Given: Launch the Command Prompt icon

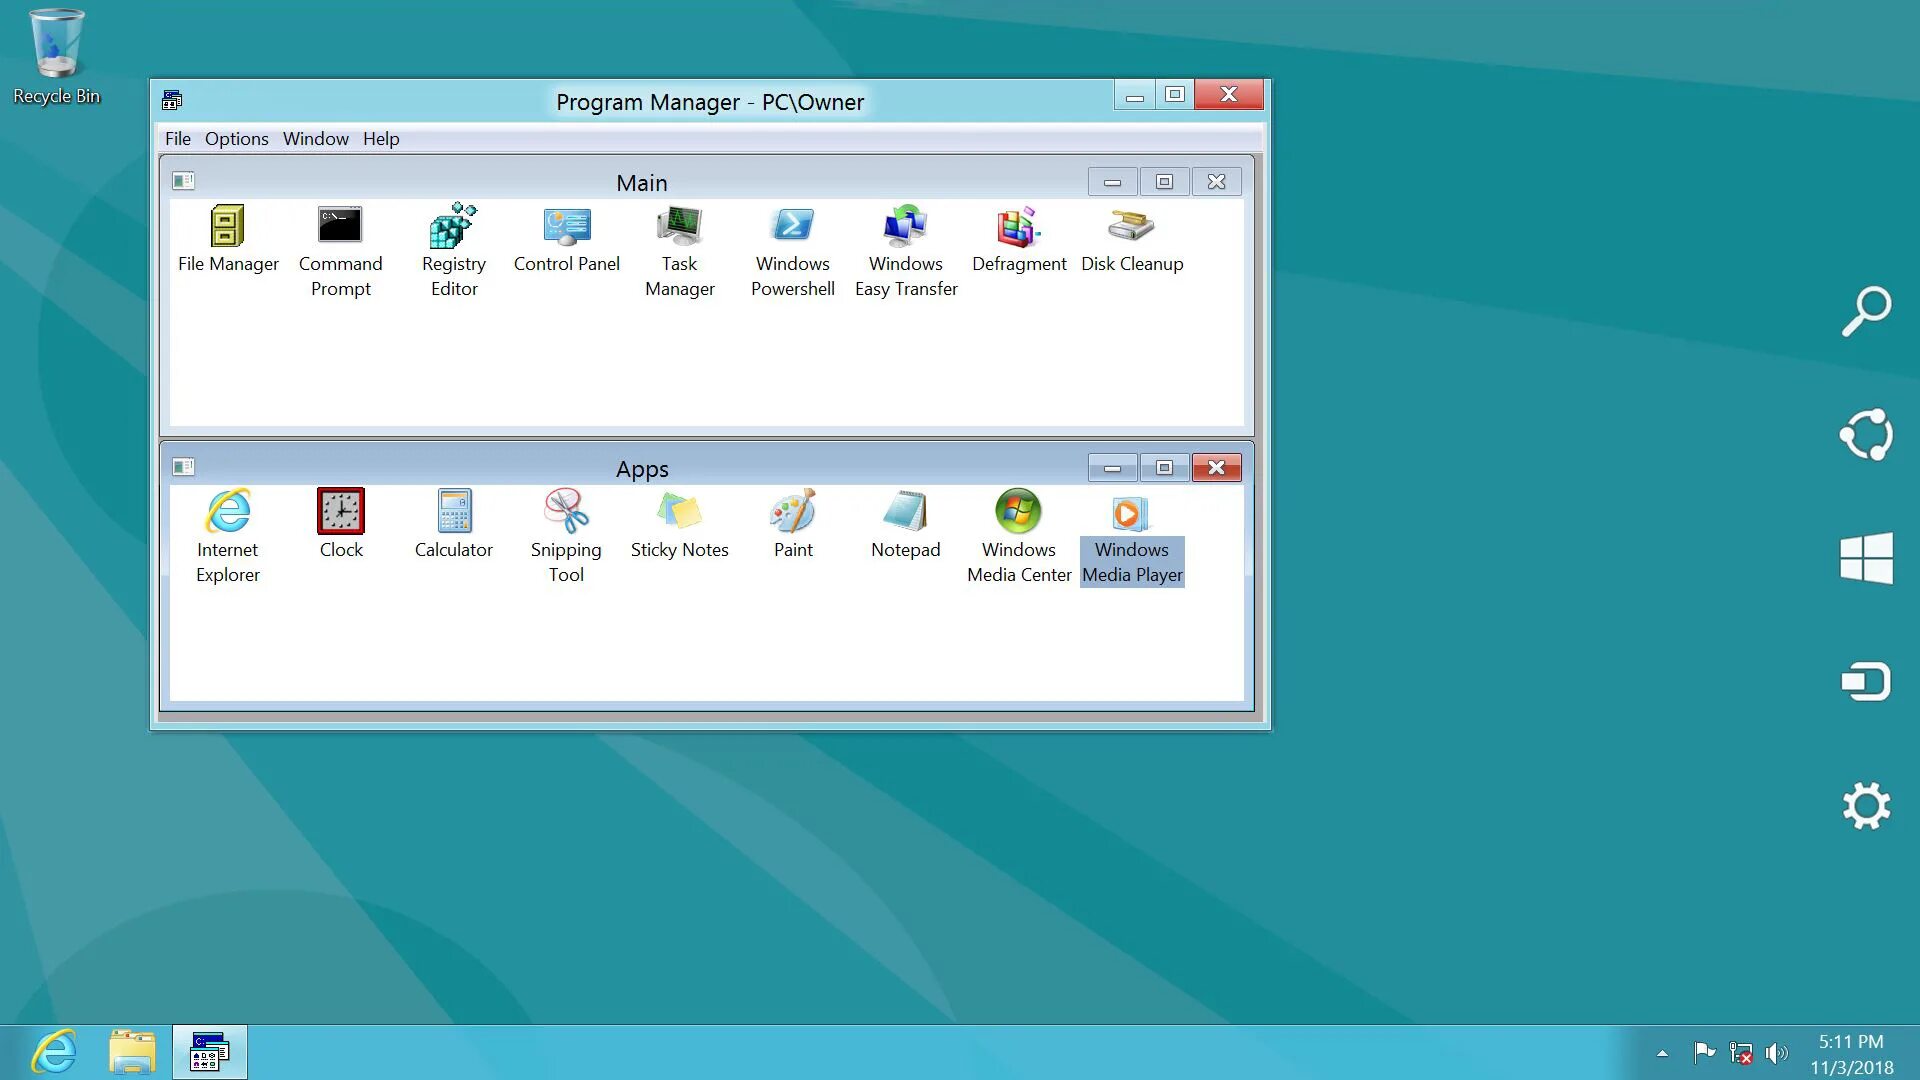Looking at the screenshot, I should 340,227.
